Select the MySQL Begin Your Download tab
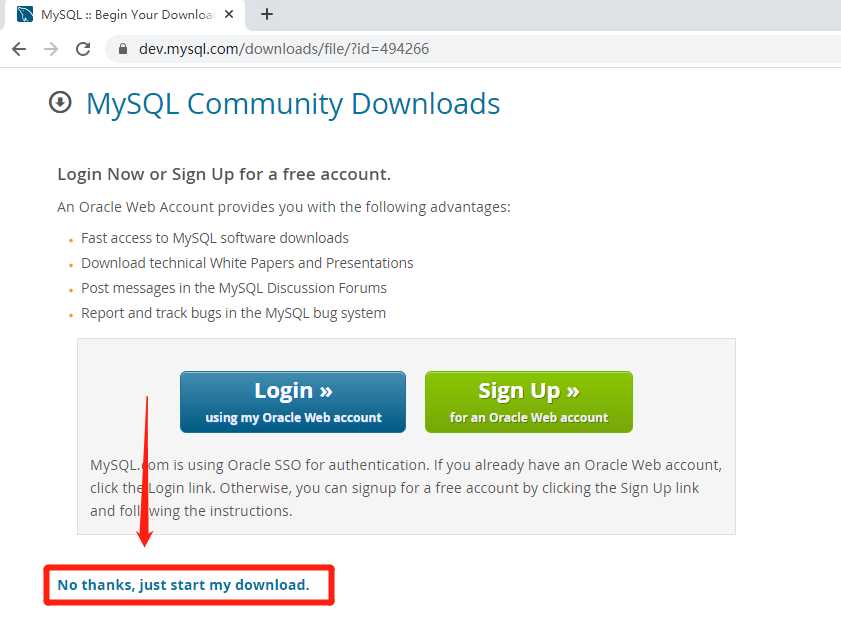The image size is (841, 631). pos(125,14)
